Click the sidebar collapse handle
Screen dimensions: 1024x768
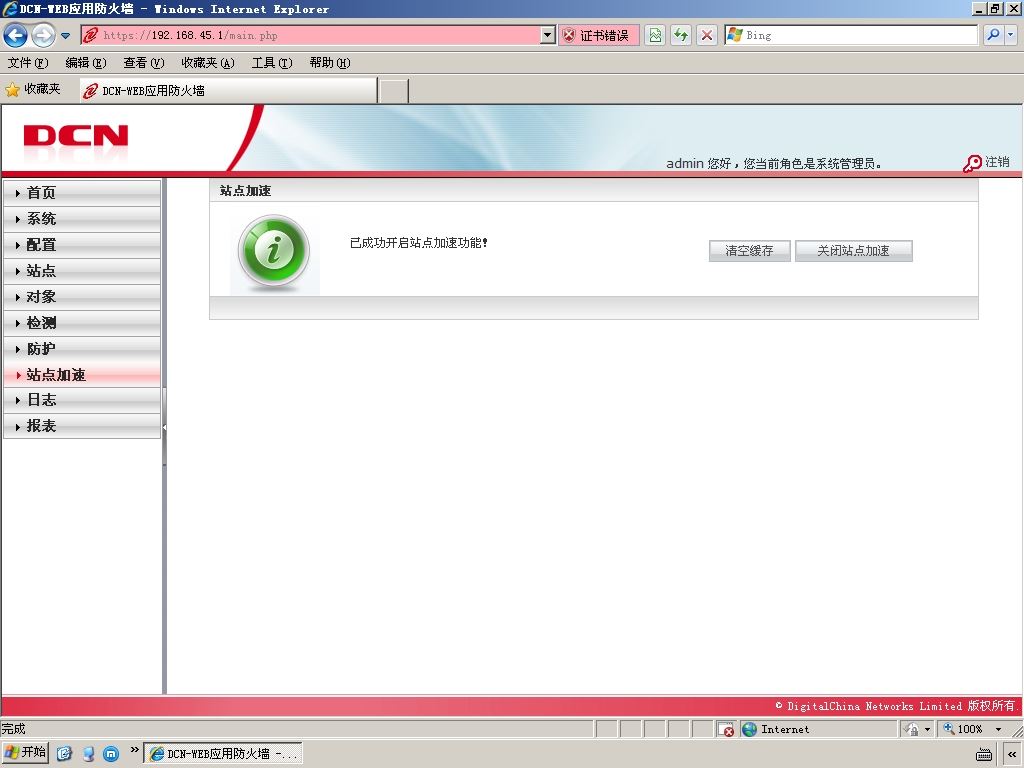[x=165, y=427]
